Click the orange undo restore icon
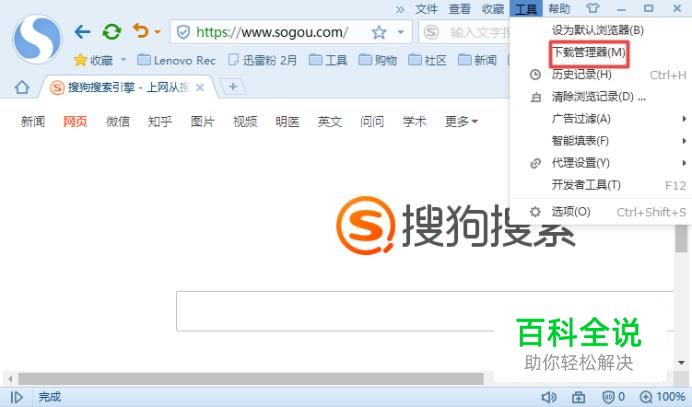692x407 pixels. pyautogui.click(x=140, y=31)
